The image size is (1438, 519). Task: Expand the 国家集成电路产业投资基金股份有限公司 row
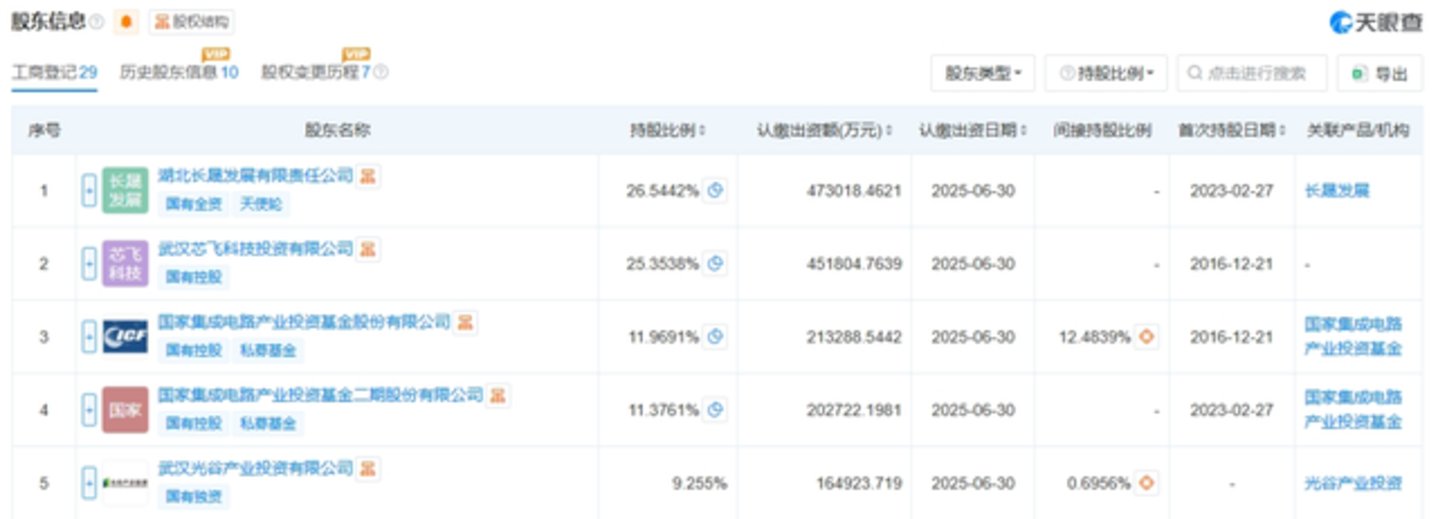pos(89,337)
